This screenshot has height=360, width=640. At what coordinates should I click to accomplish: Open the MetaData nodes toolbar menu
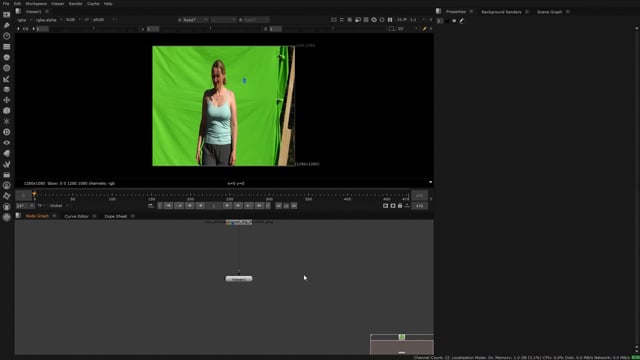(x=7, y=153)
